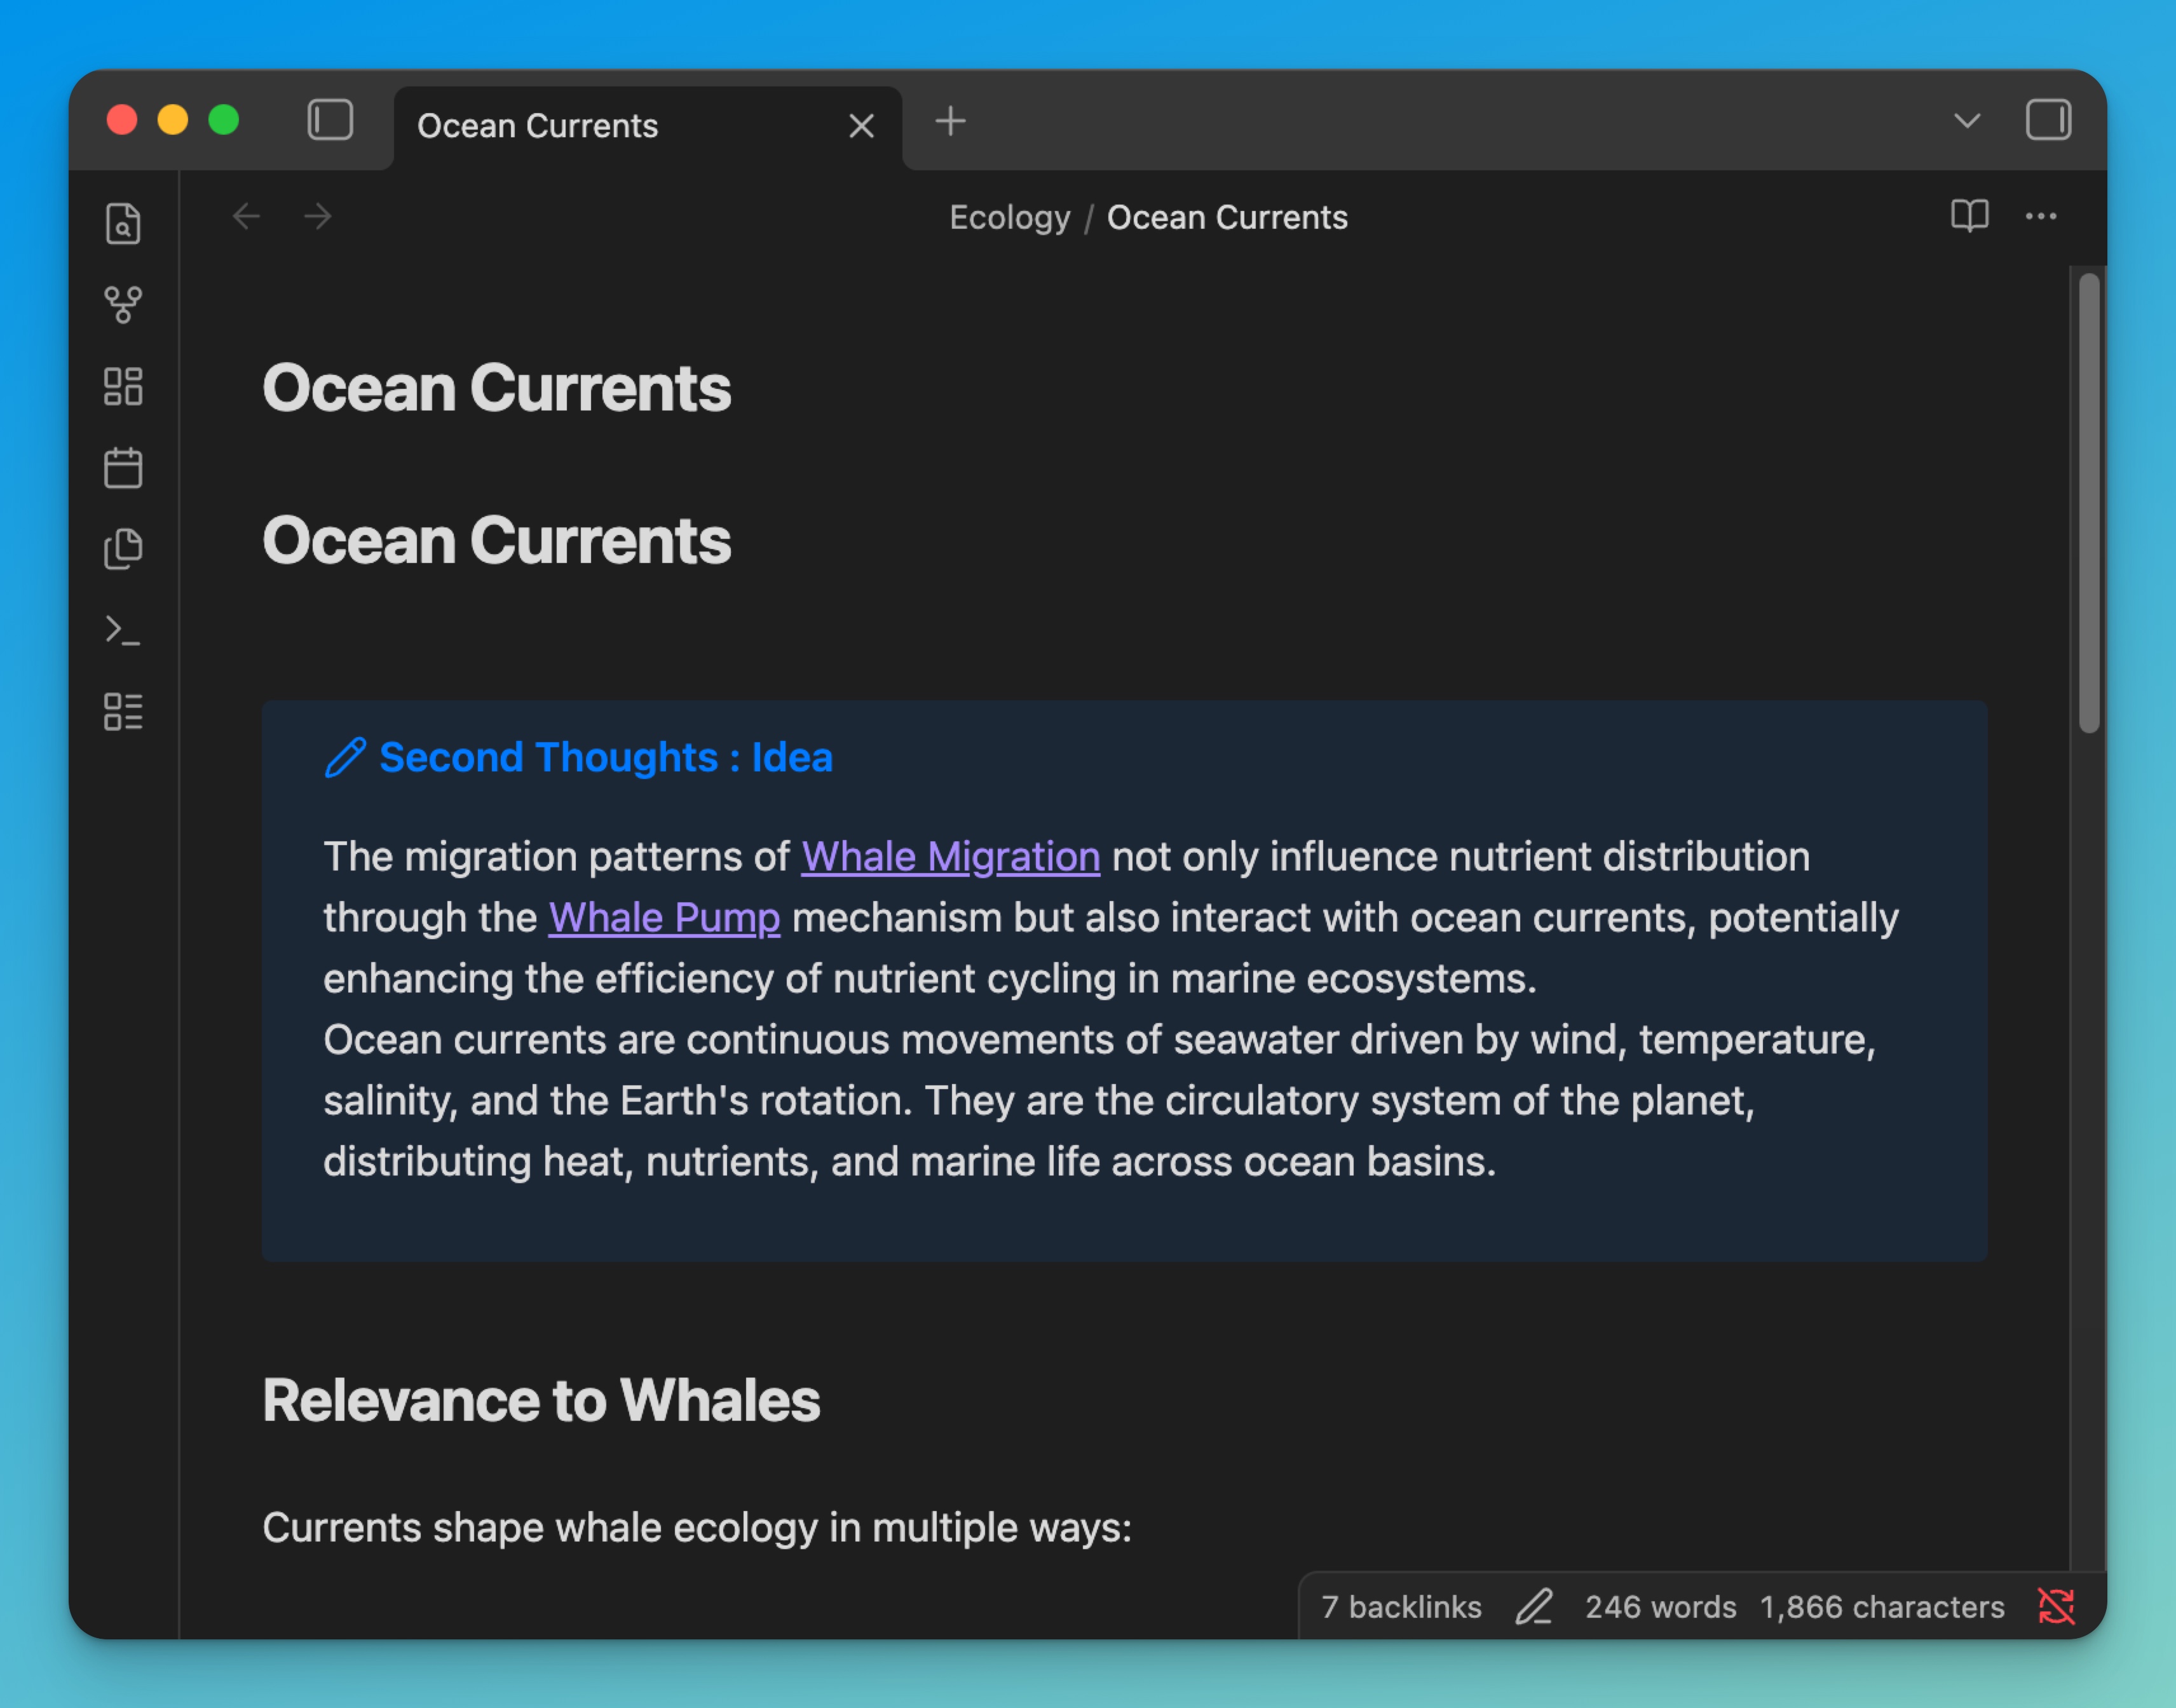Open the quick switcher file-search icon
The image size is (2176, 1708).
[x=123, y=223]
